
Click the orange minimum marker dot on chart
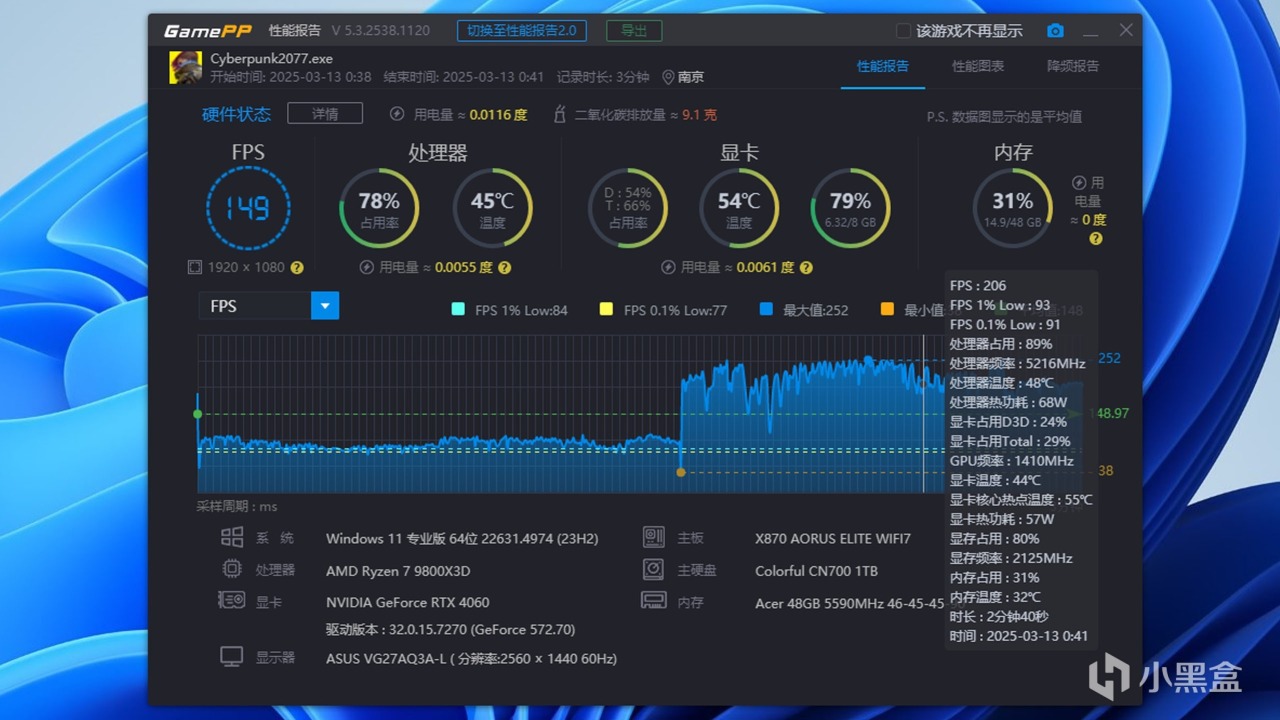(x=681, y=472)
